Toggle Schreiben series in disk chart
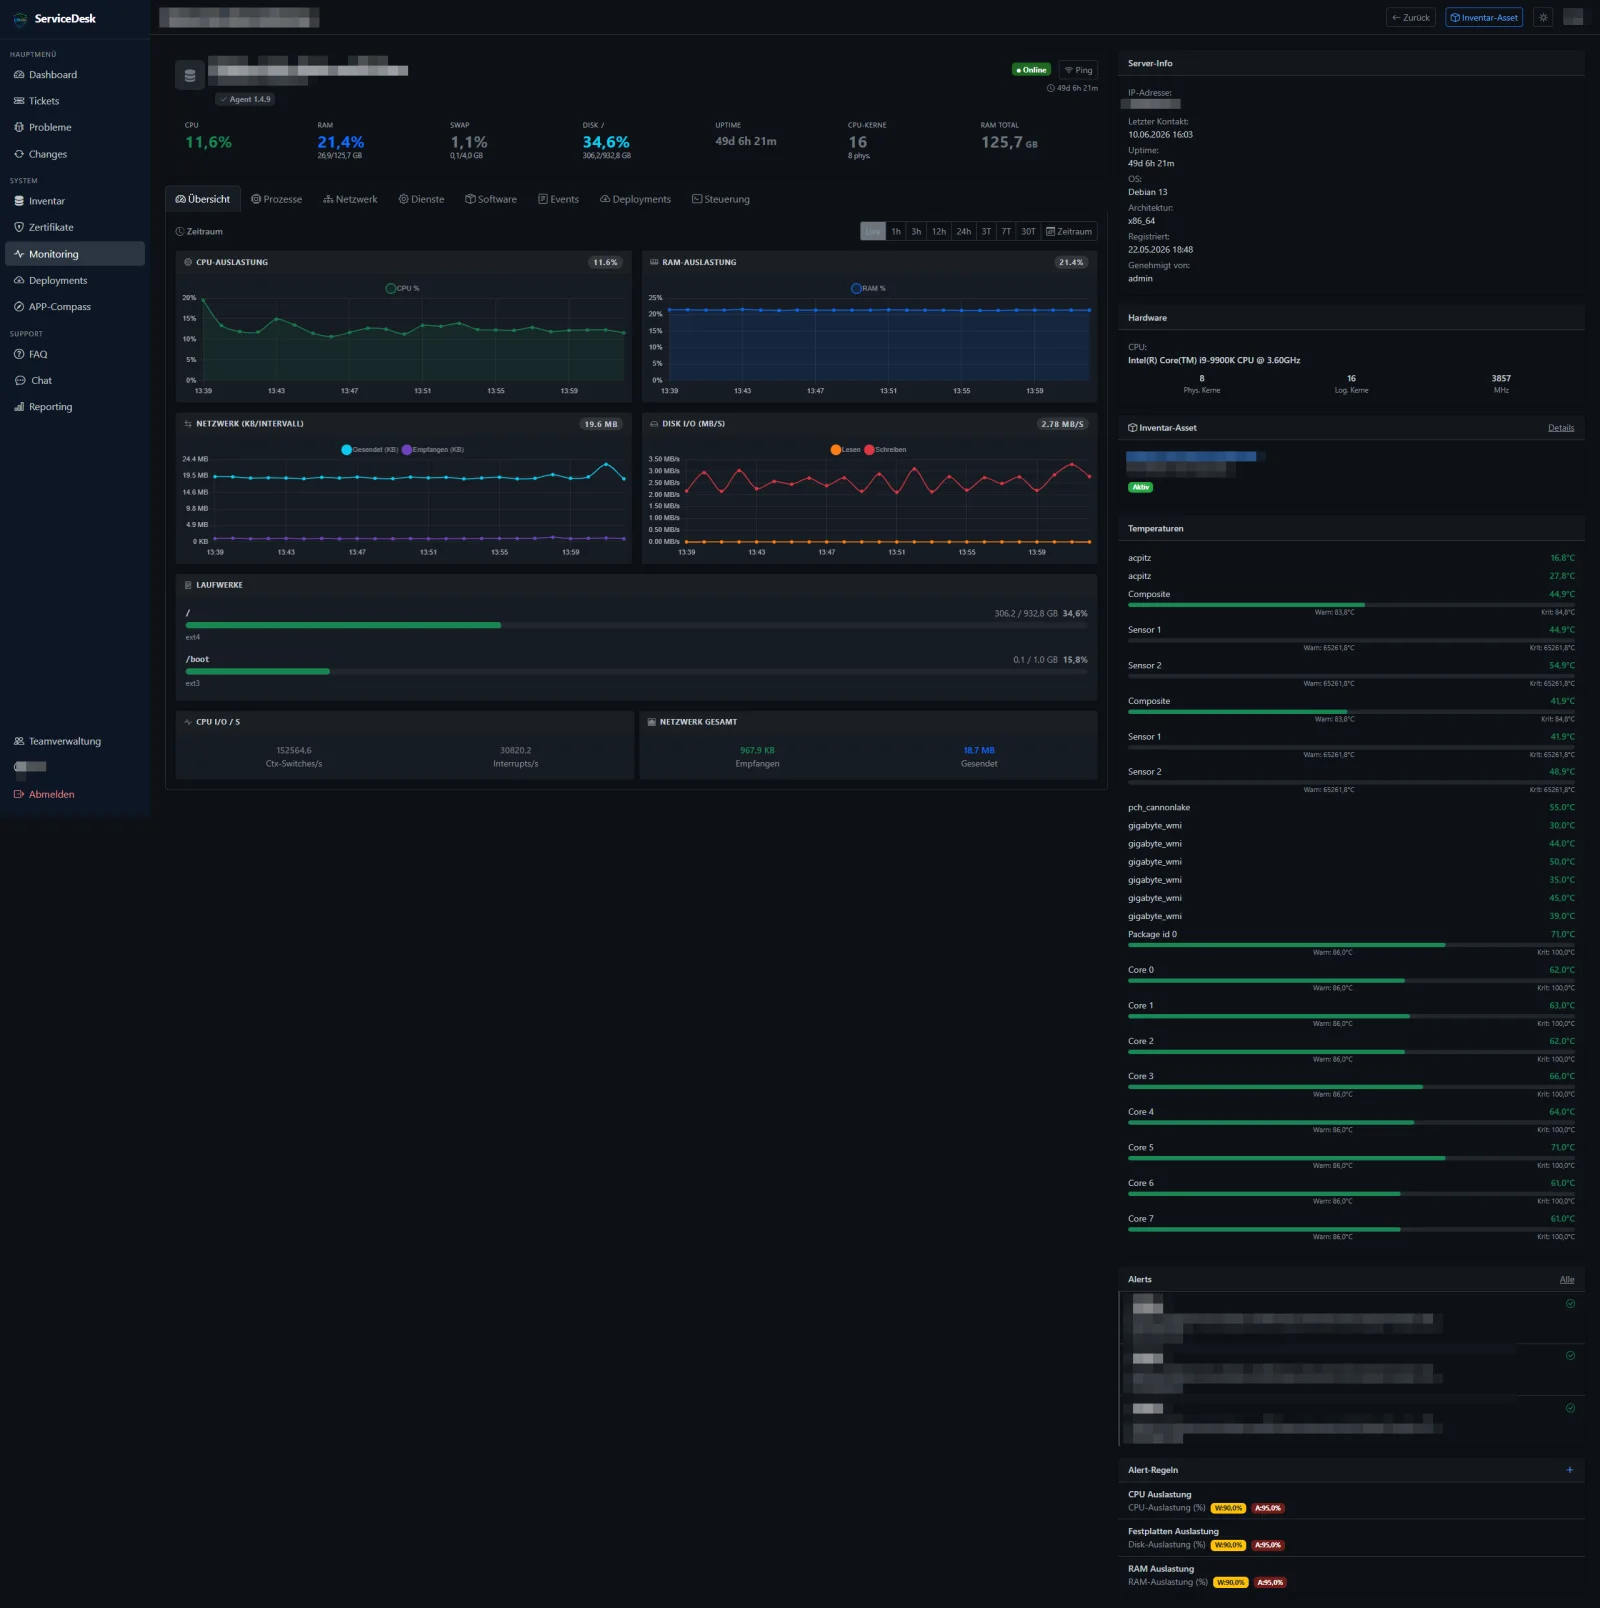This screenshot has width=1600, height=1608. coord(886,450)
